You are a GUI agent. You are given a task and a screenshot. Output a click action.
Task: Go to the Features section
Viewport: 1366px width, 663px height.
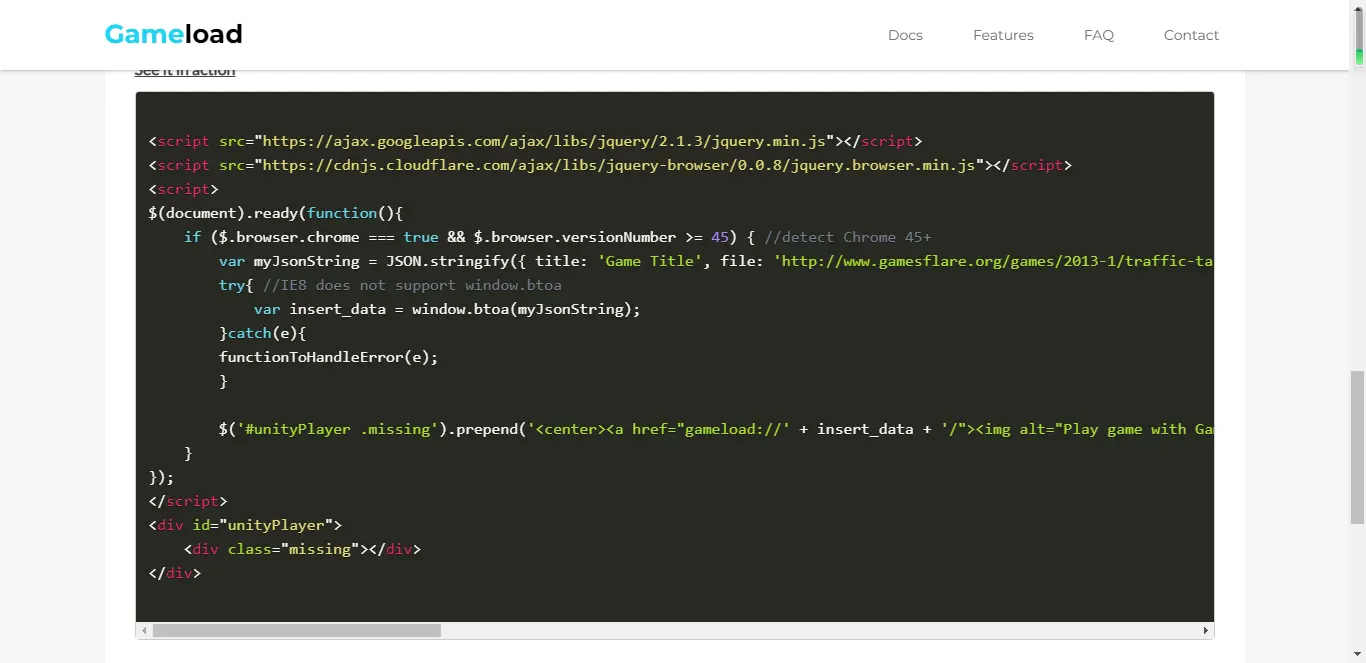coord(1003,35)
